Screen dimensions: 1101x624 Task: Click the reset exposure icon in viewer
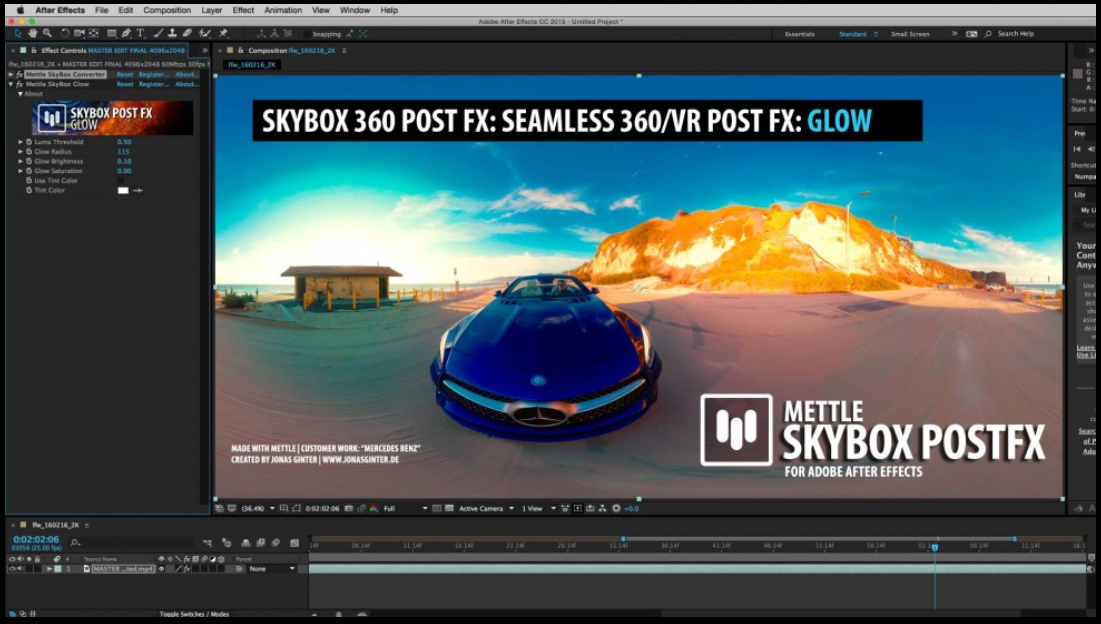coord(617,508)
